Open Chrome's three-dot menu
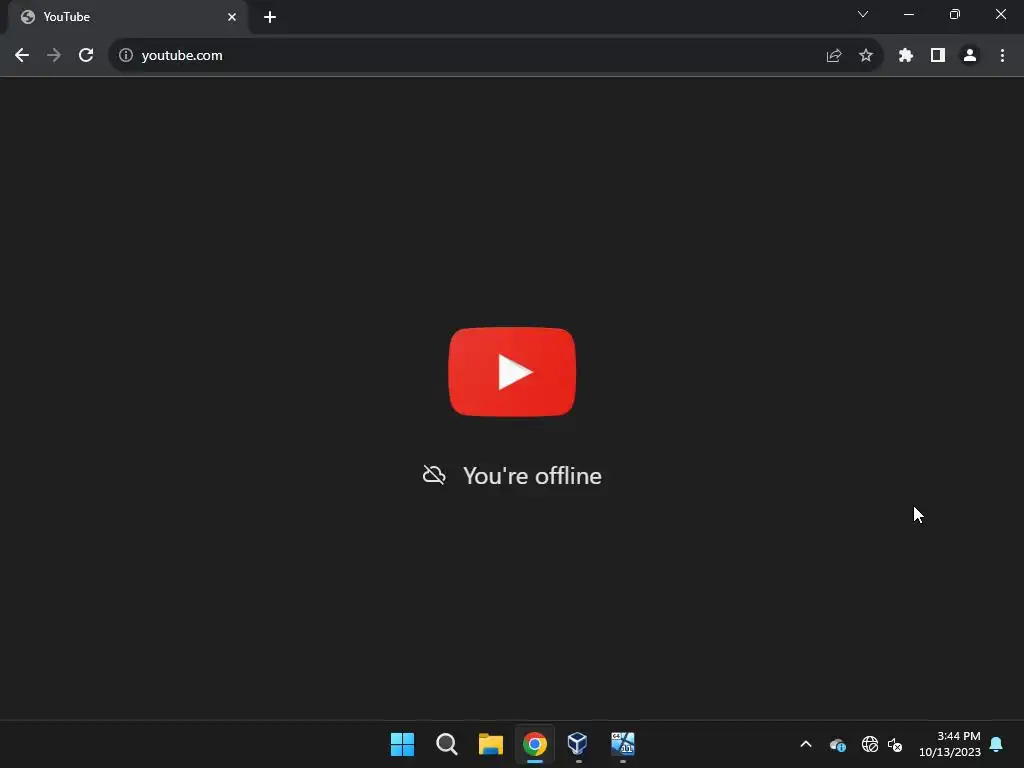Viewport: 1024px width, 768px height. click(x=1002, y=56)
